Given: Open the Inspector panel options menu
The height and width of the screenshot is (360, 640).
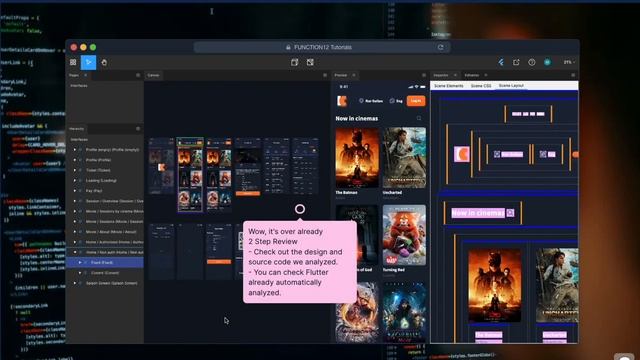Looking at the screenshot, I should pyautogui.click(x=573, y=76).
